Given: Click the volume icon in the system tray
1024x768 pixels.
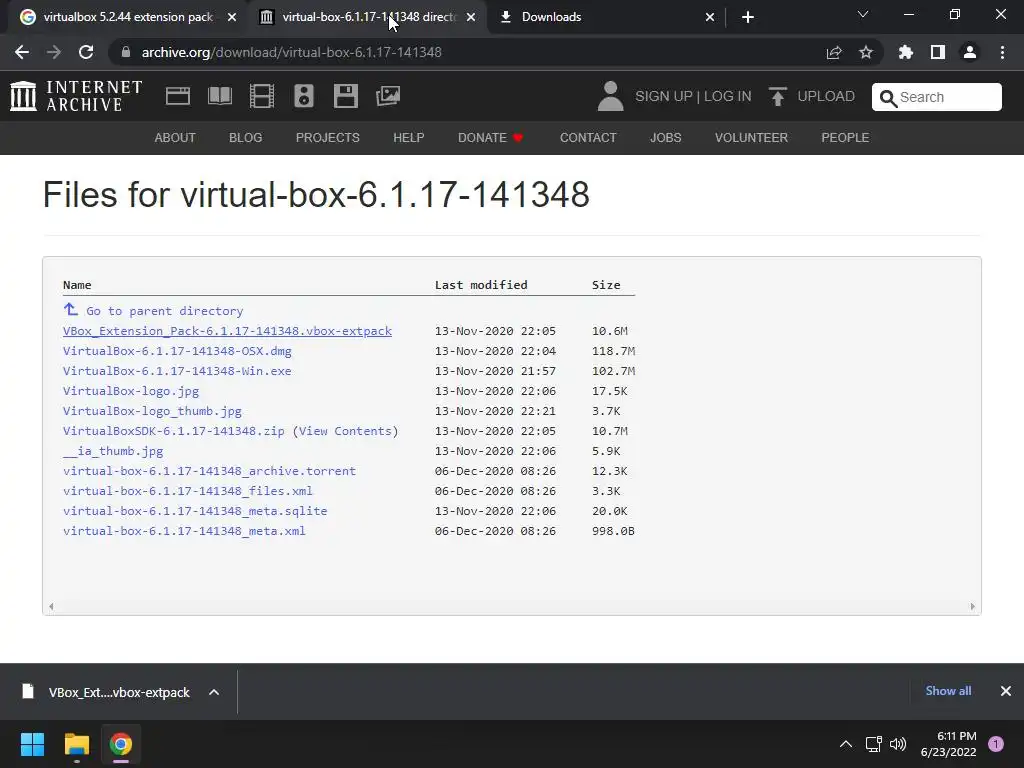Looking at the screenshot, I should point(898,744).
